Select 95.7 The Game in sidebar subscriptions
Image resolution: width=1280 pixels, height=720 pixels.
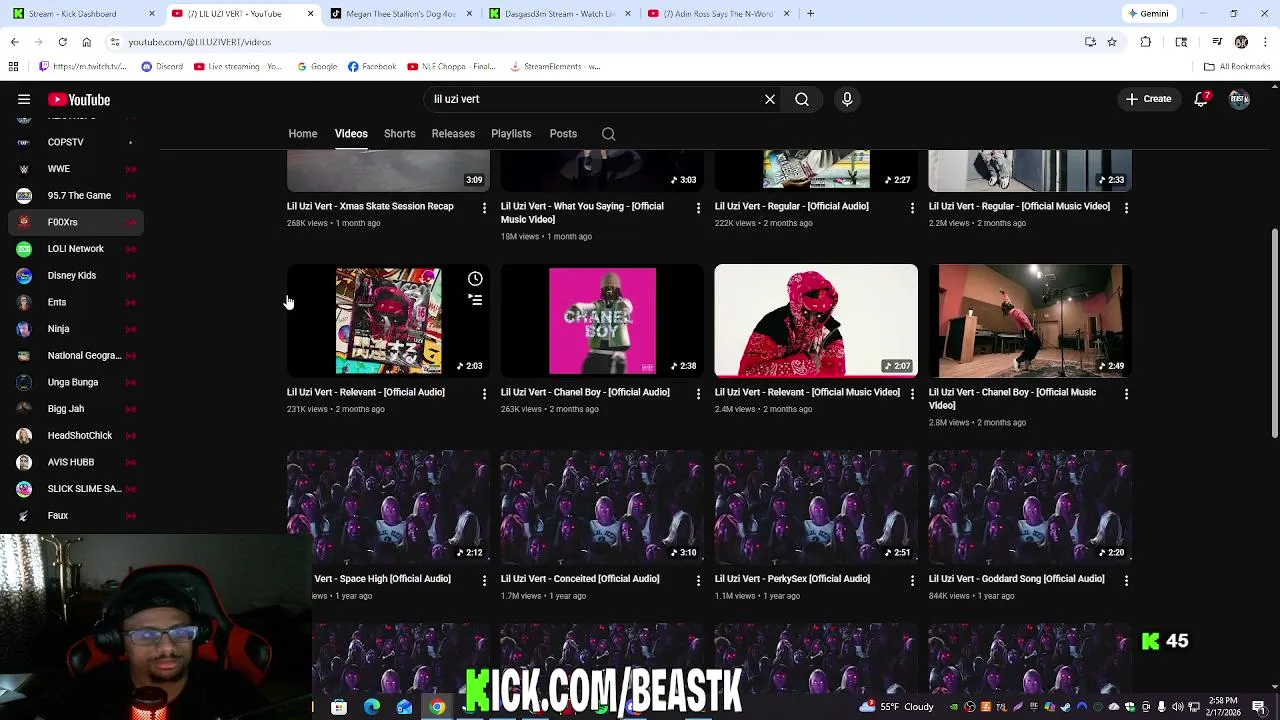[76, 196]
